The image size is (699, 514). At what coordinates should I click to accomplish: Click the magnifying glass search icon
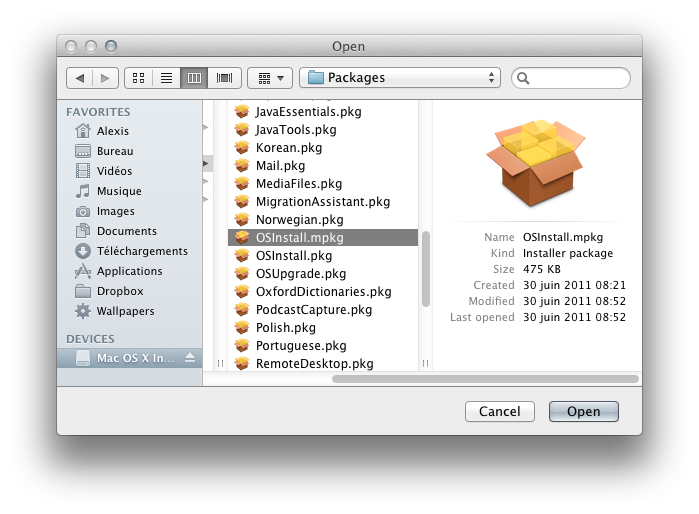click(523, 78)
